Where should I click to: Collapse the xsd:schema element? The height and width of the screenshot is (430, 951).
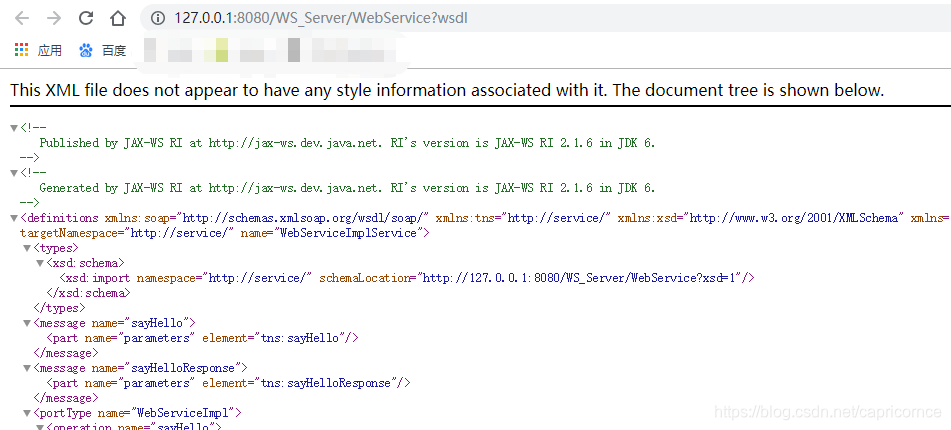(x=40, y=263)
